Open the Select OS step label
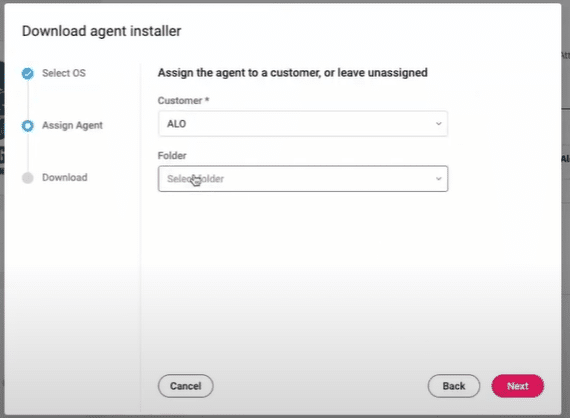Viewport: 570px width, 418px height. [x=64, y=73]
